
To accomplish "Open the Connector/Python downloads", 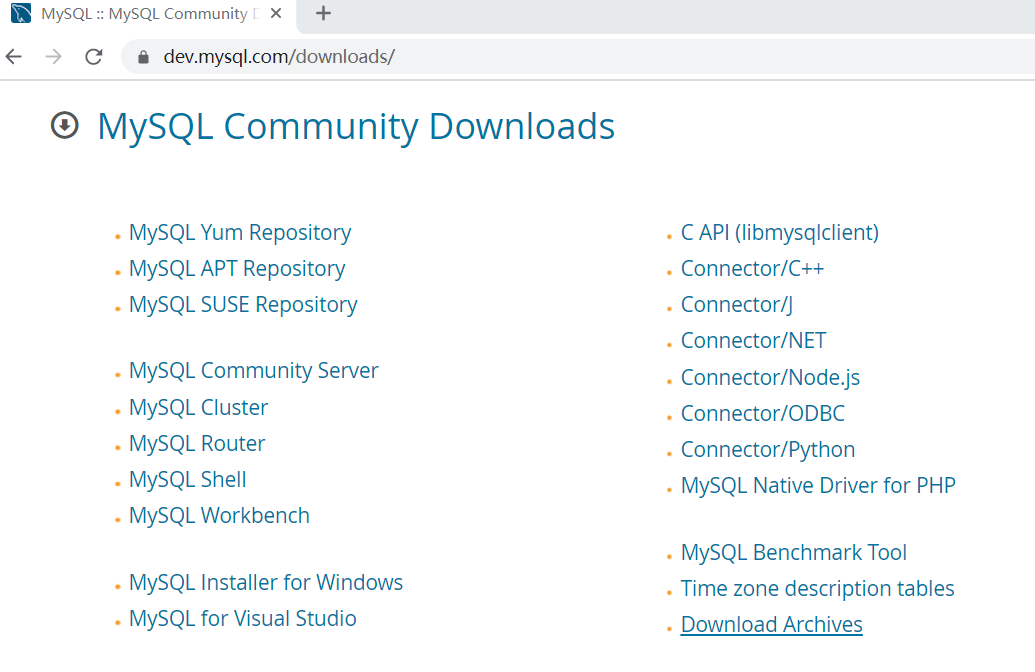I will (x=767, y=449).
